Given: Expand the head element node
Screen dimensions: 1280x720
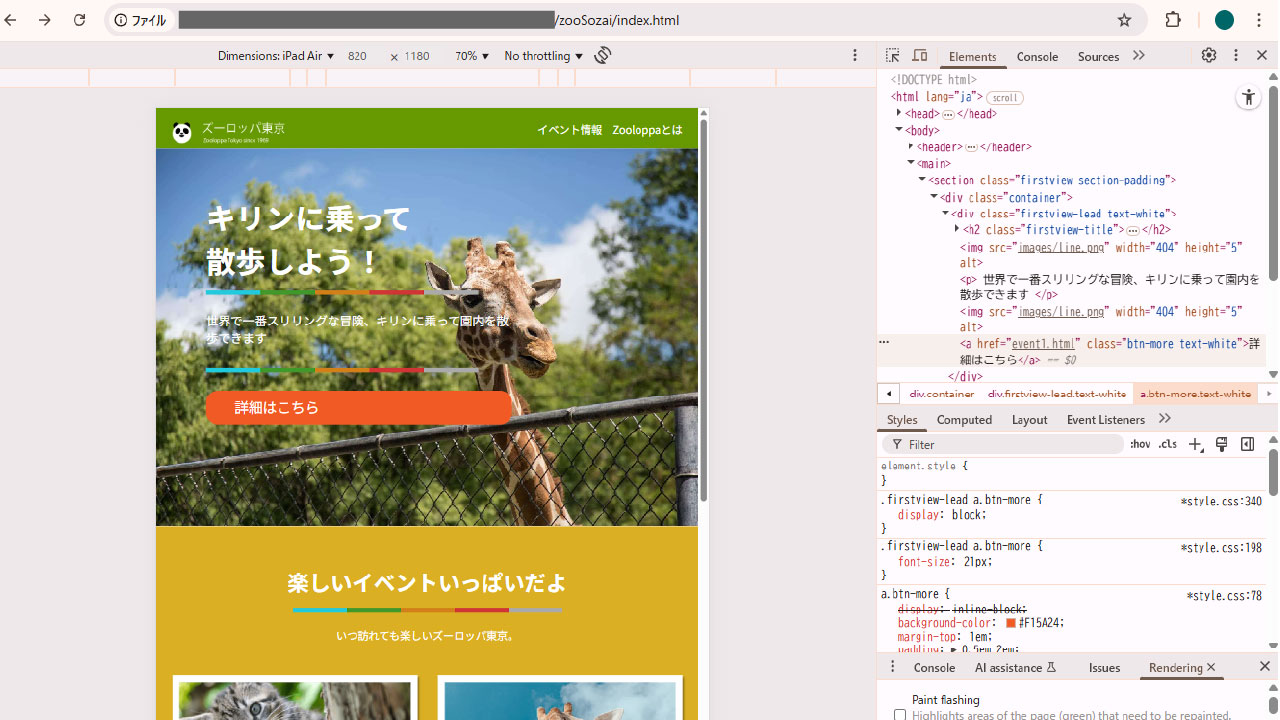Looking at the screenshot, I should point(899,113).
